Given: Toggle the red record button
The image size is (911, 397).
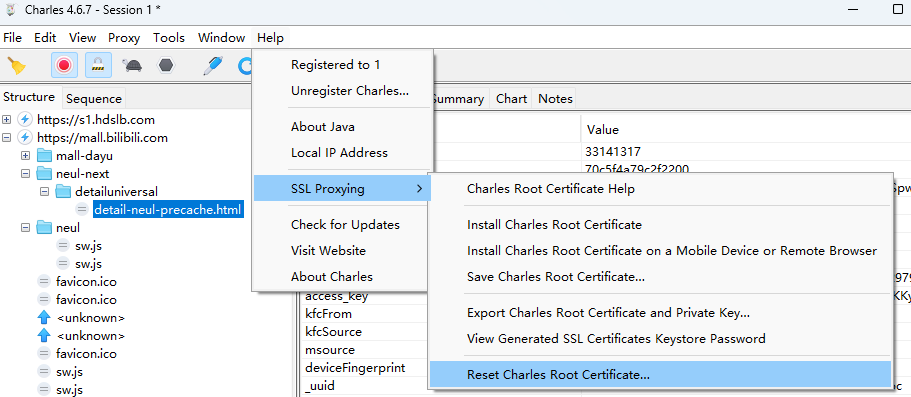Looking at the screenshot, I should 64,65.
